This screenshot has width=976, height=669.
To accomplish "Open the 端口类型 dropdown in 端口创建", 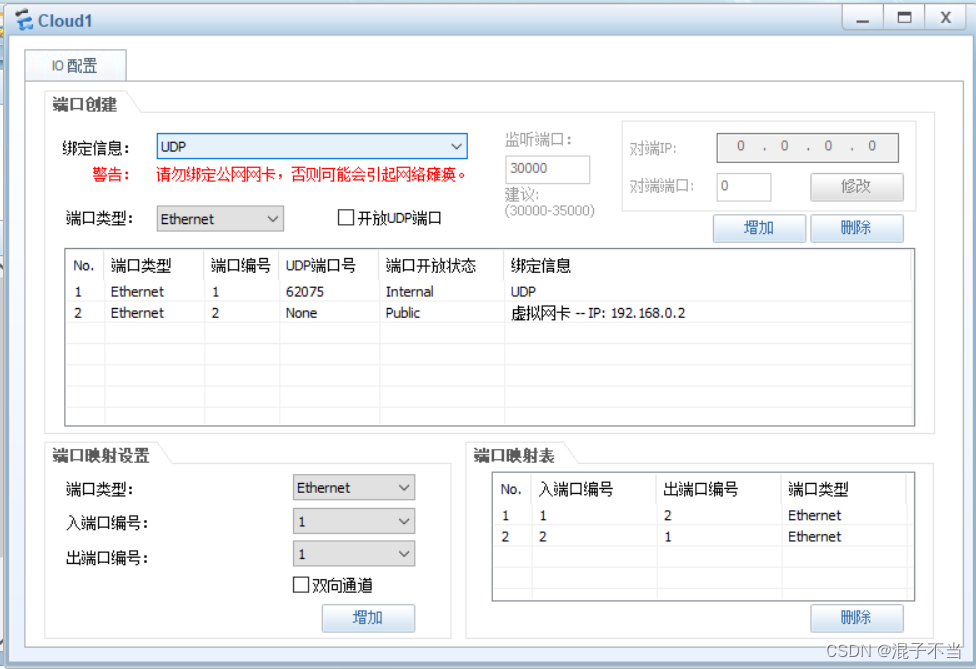I will tap(220, 219).
